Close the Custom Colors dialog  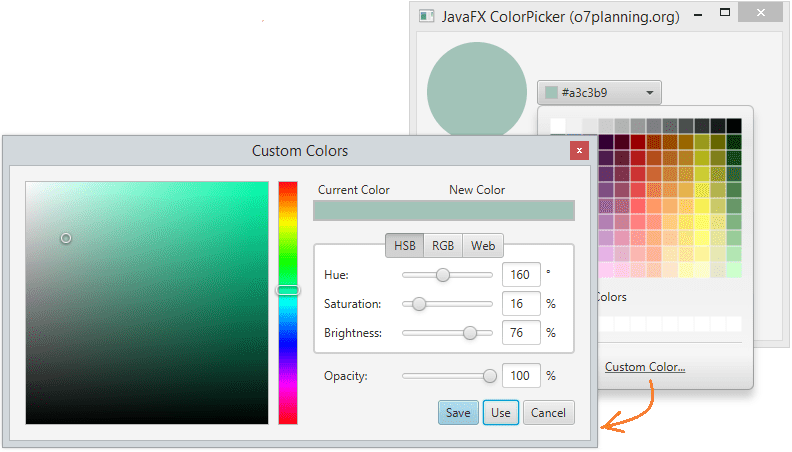coord(579,150)
